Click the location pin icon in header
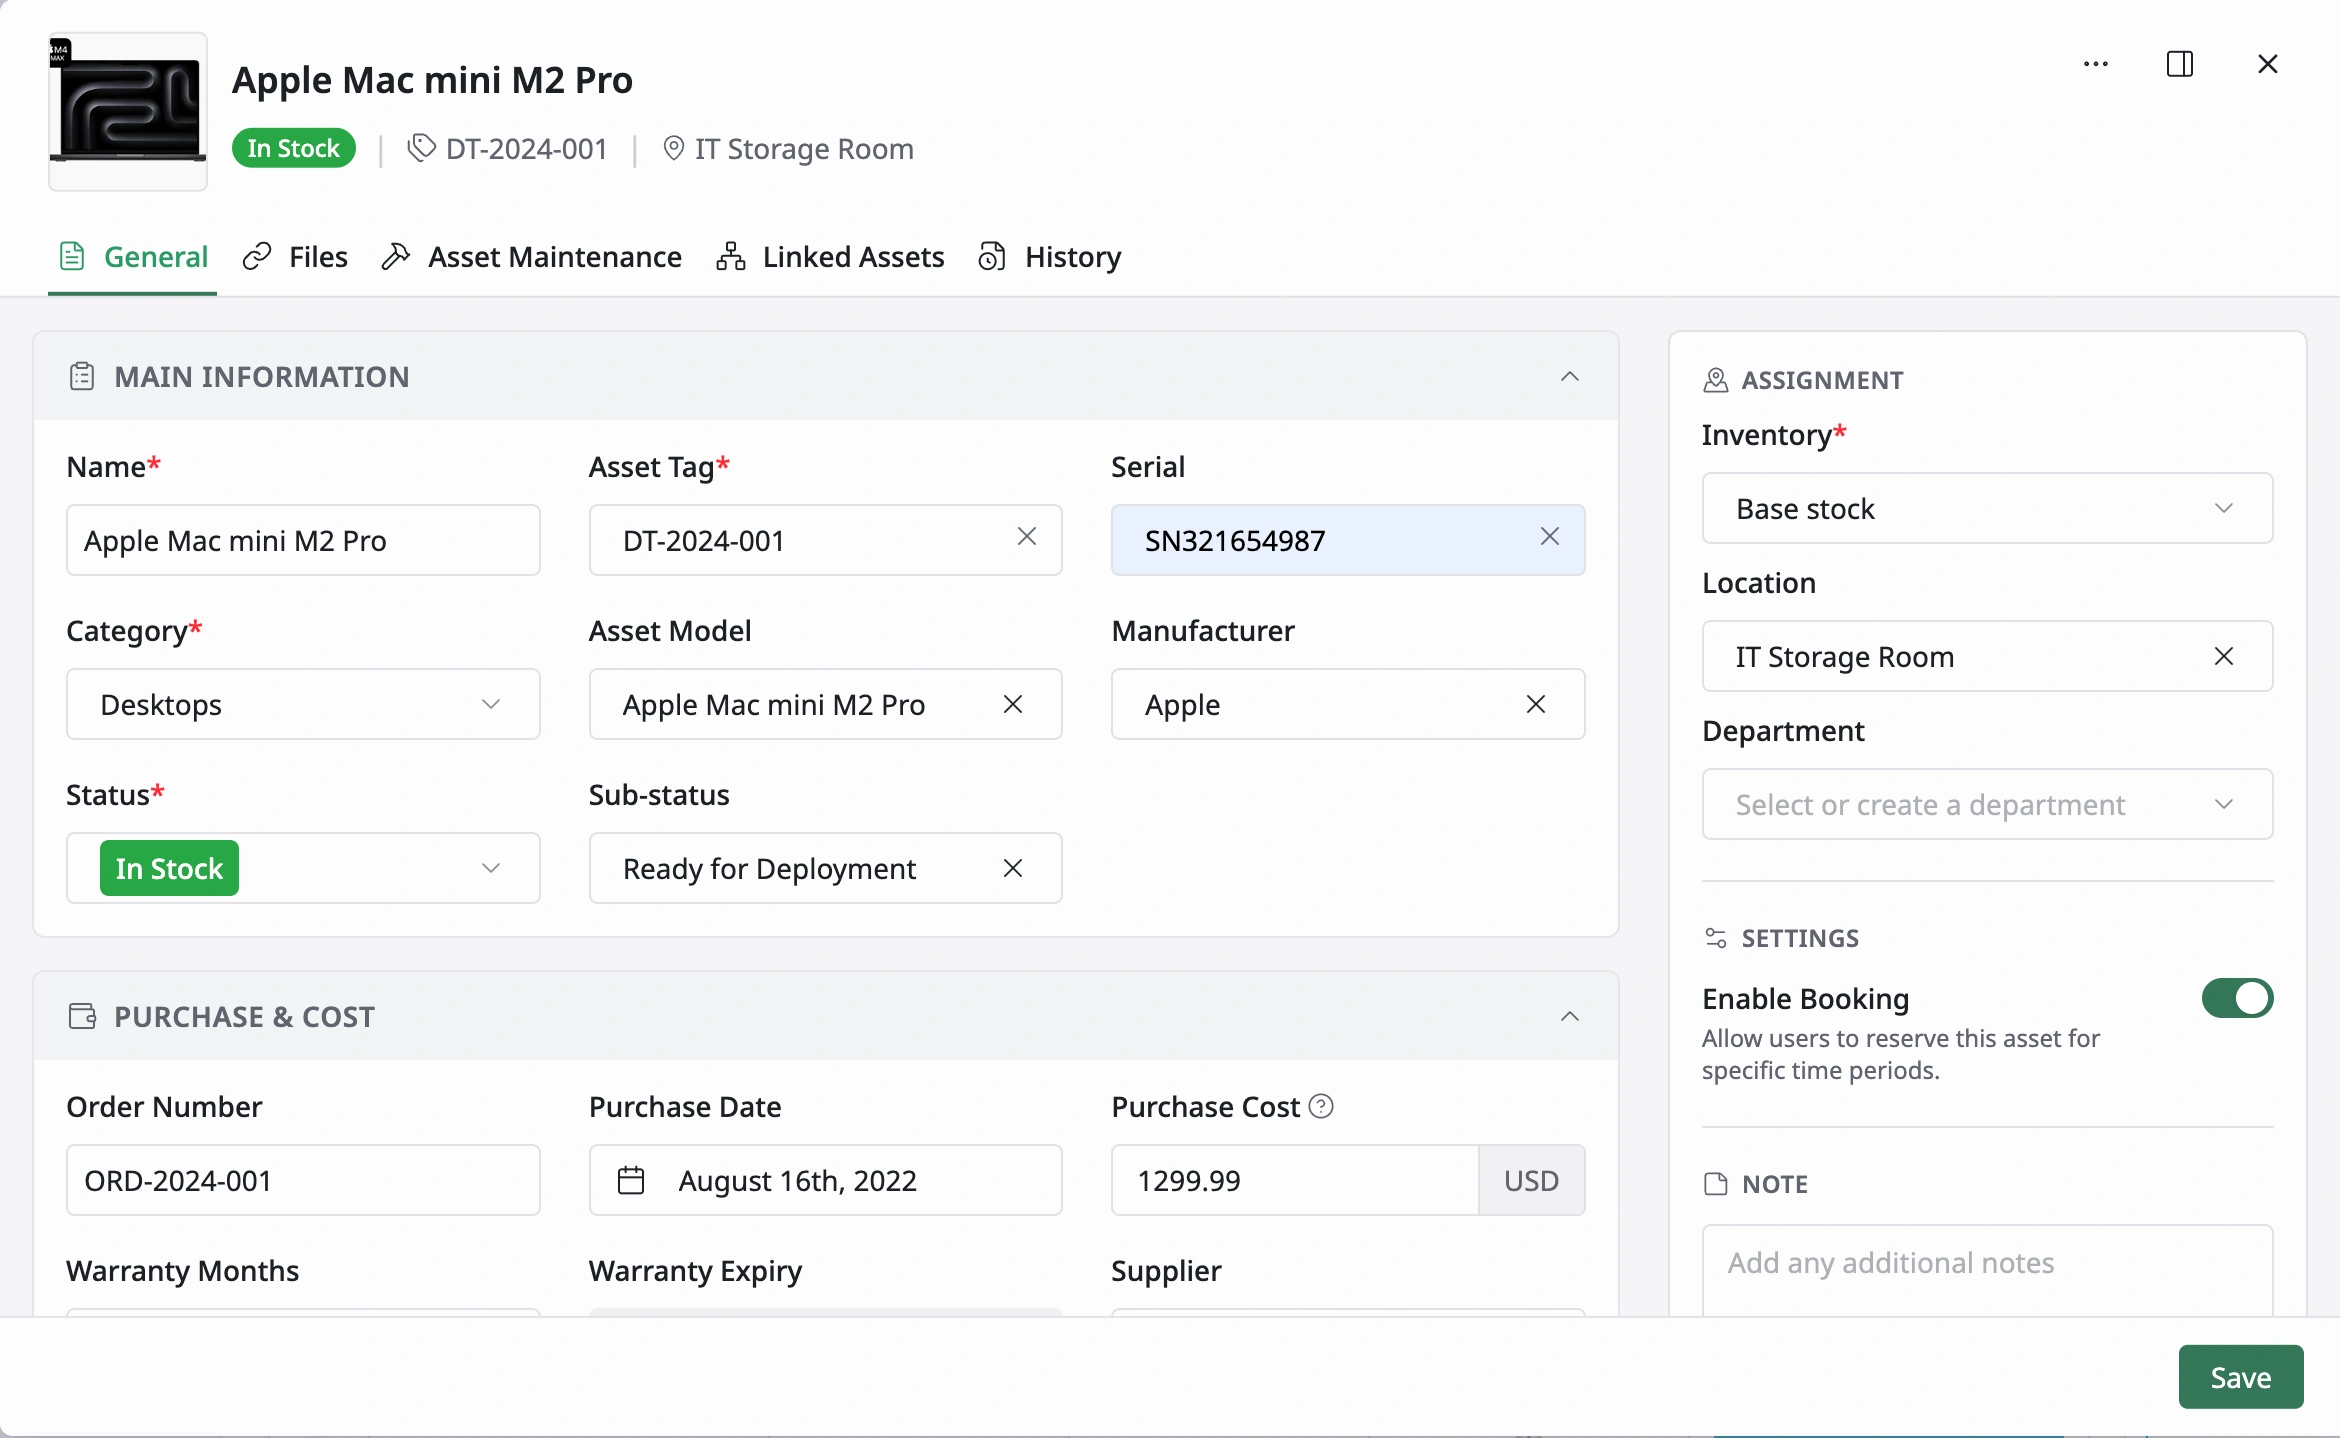Image resolution: width=2340 pixels, height=1438 pixels. pyautogui.click(x=674, y=148)
